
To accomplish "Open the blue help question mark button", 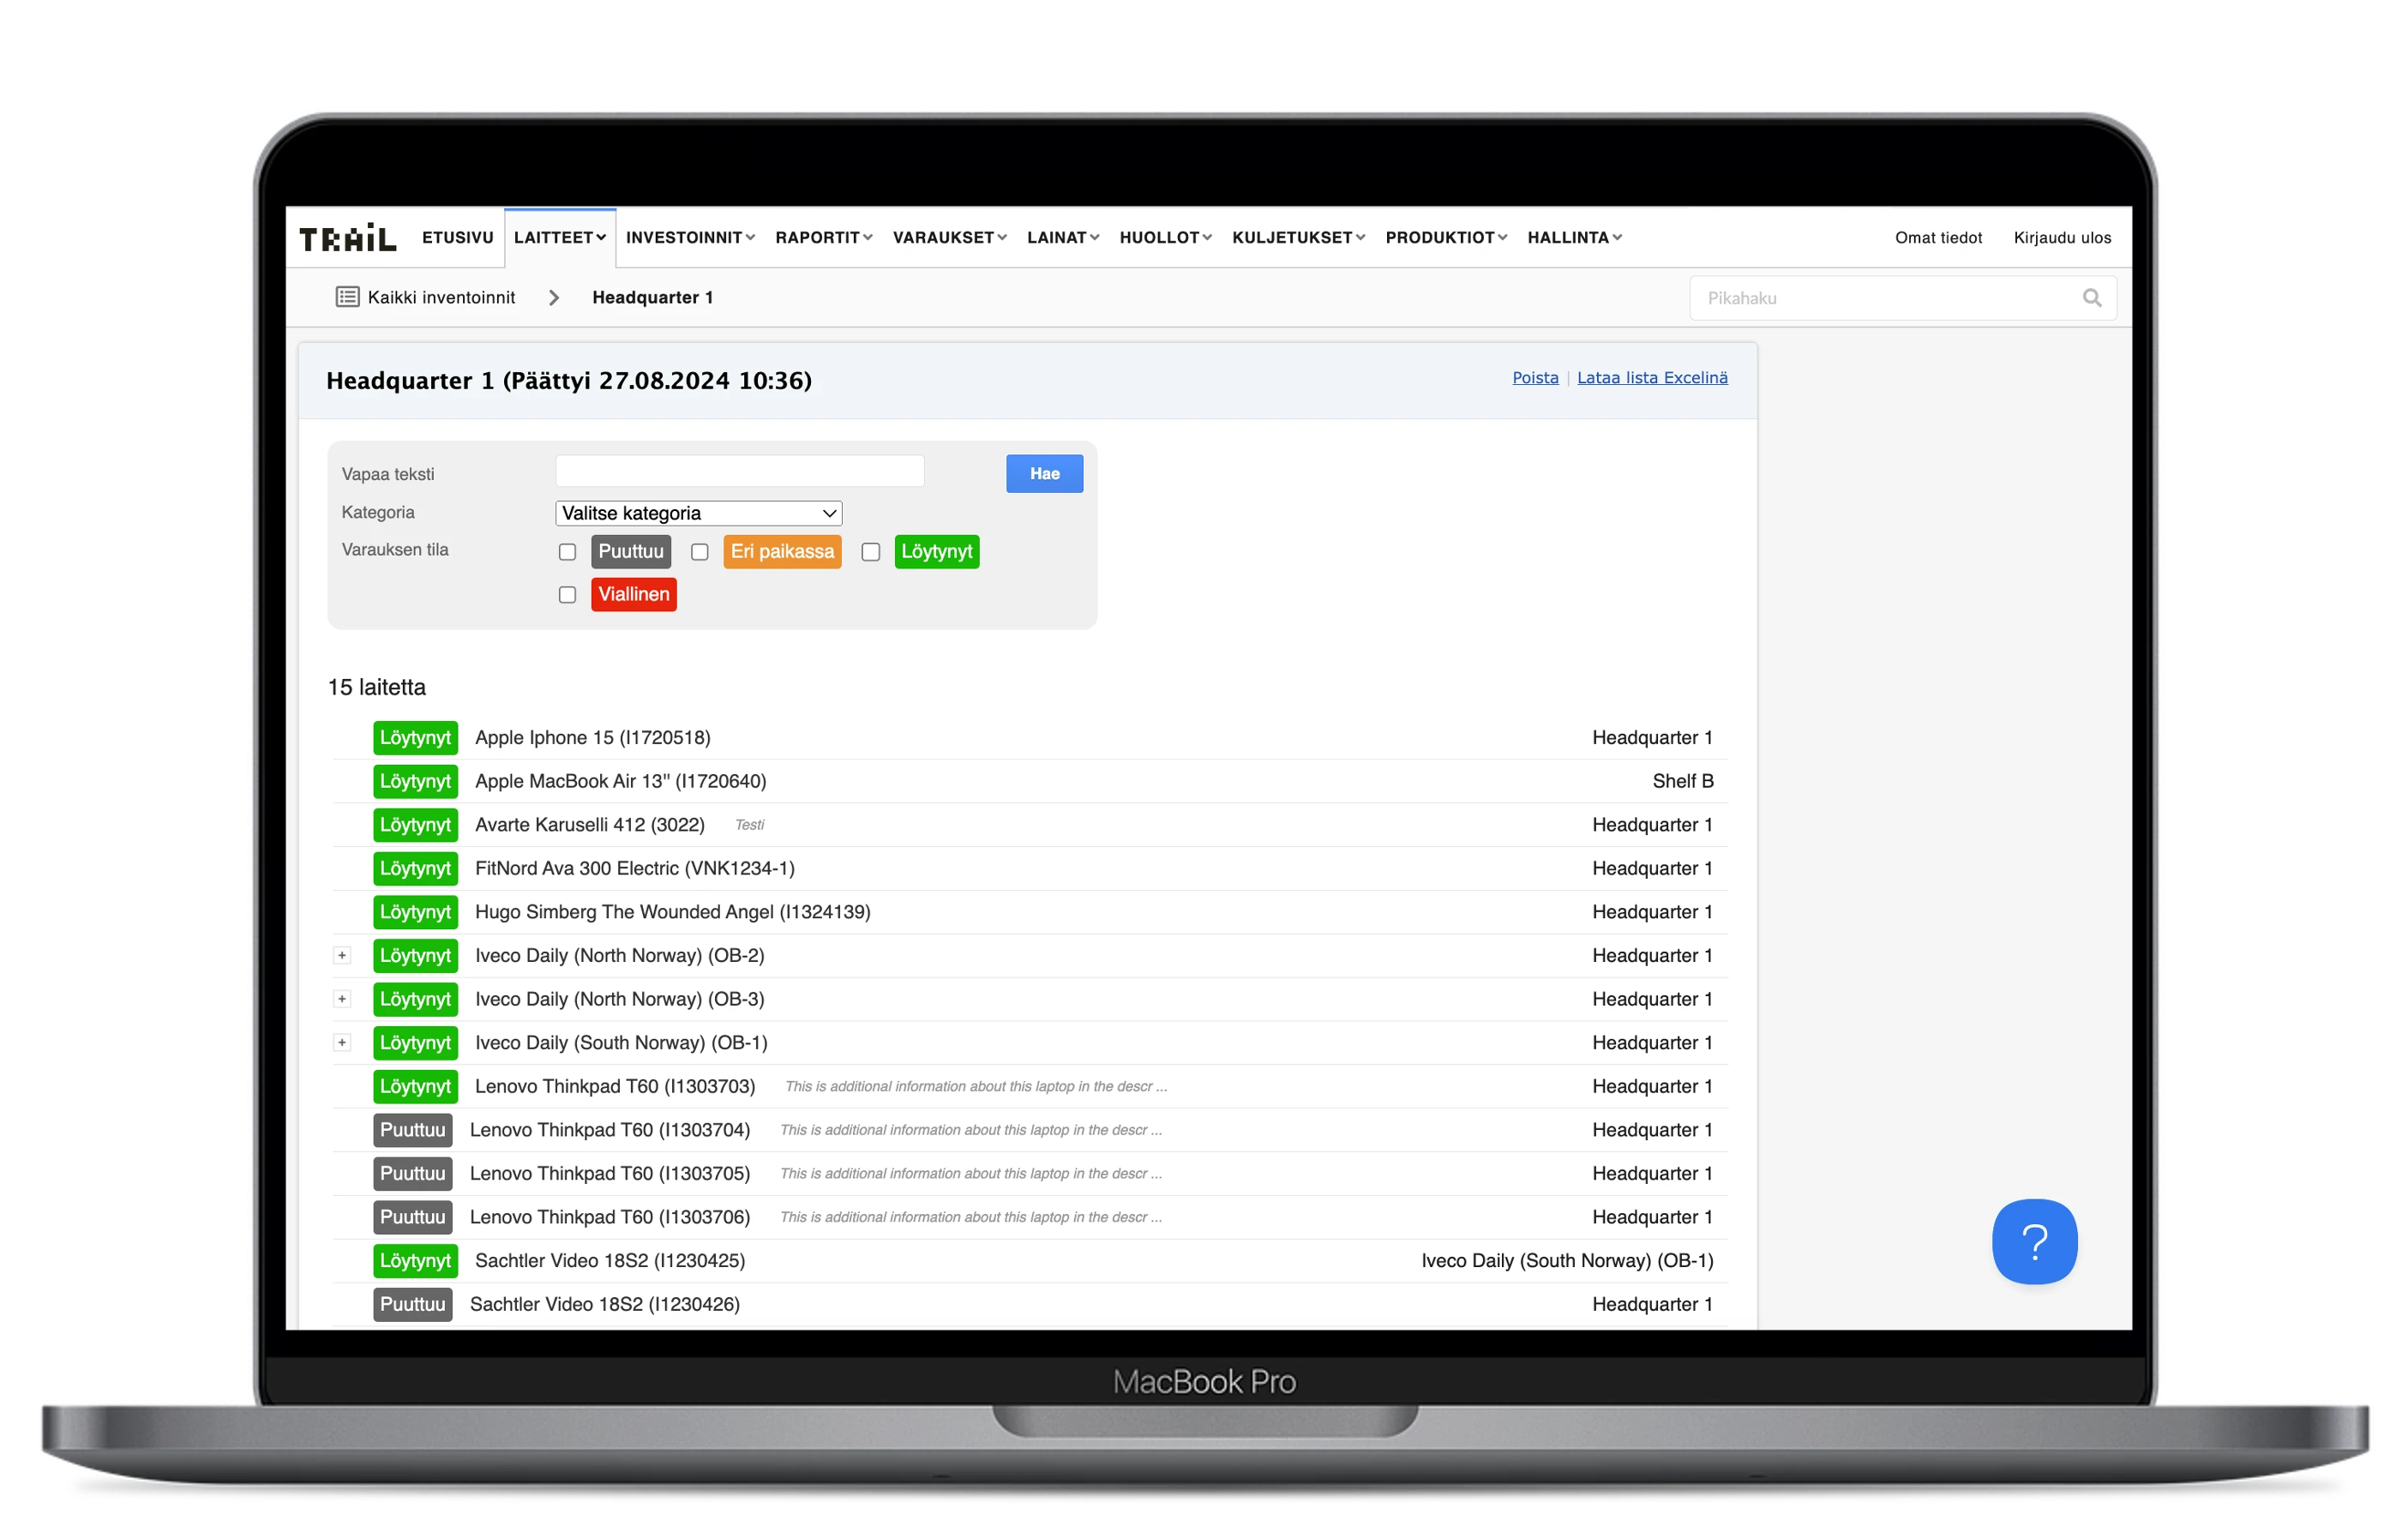I will 2034,1241.
